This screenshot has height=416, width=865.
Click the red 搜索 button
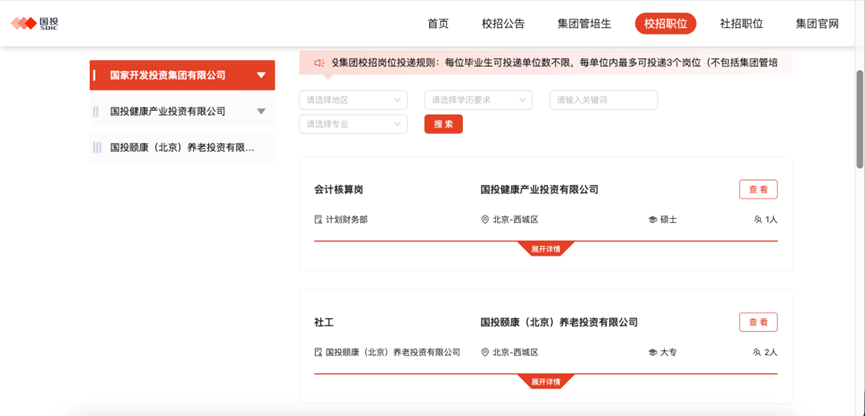coord(444,124)
